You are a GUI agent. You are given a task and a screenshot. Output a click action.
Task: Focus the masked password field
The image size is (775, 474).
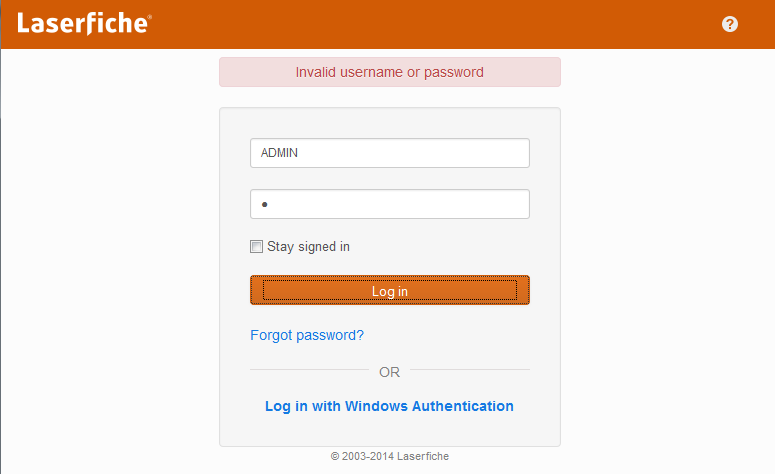click(x=389, y=204)
